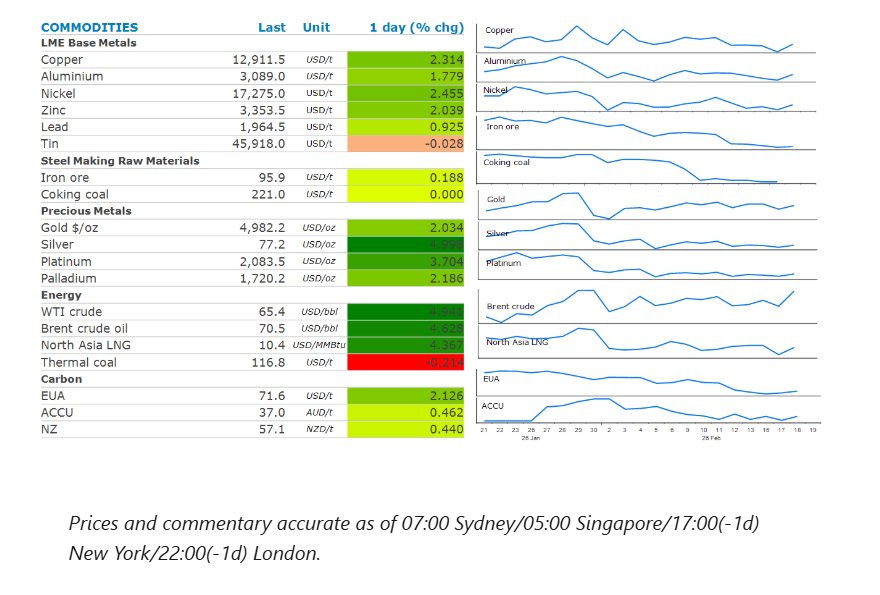
Task: Open the EUA sparkline chart
Action: pyautogui.click(x=649, y=382)
